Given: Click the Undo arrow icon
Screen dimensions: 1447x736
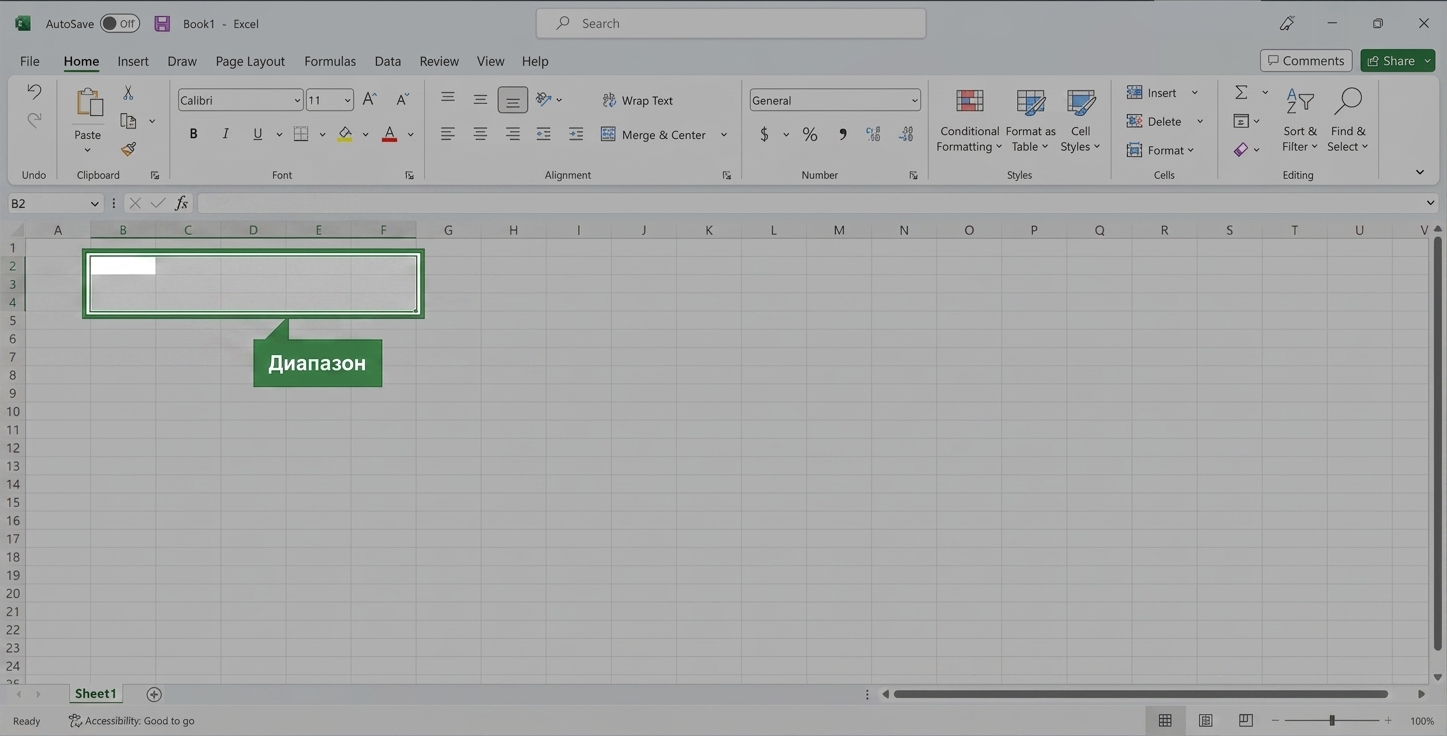Looking at the screenshot, I should click(x=34, y=92).
